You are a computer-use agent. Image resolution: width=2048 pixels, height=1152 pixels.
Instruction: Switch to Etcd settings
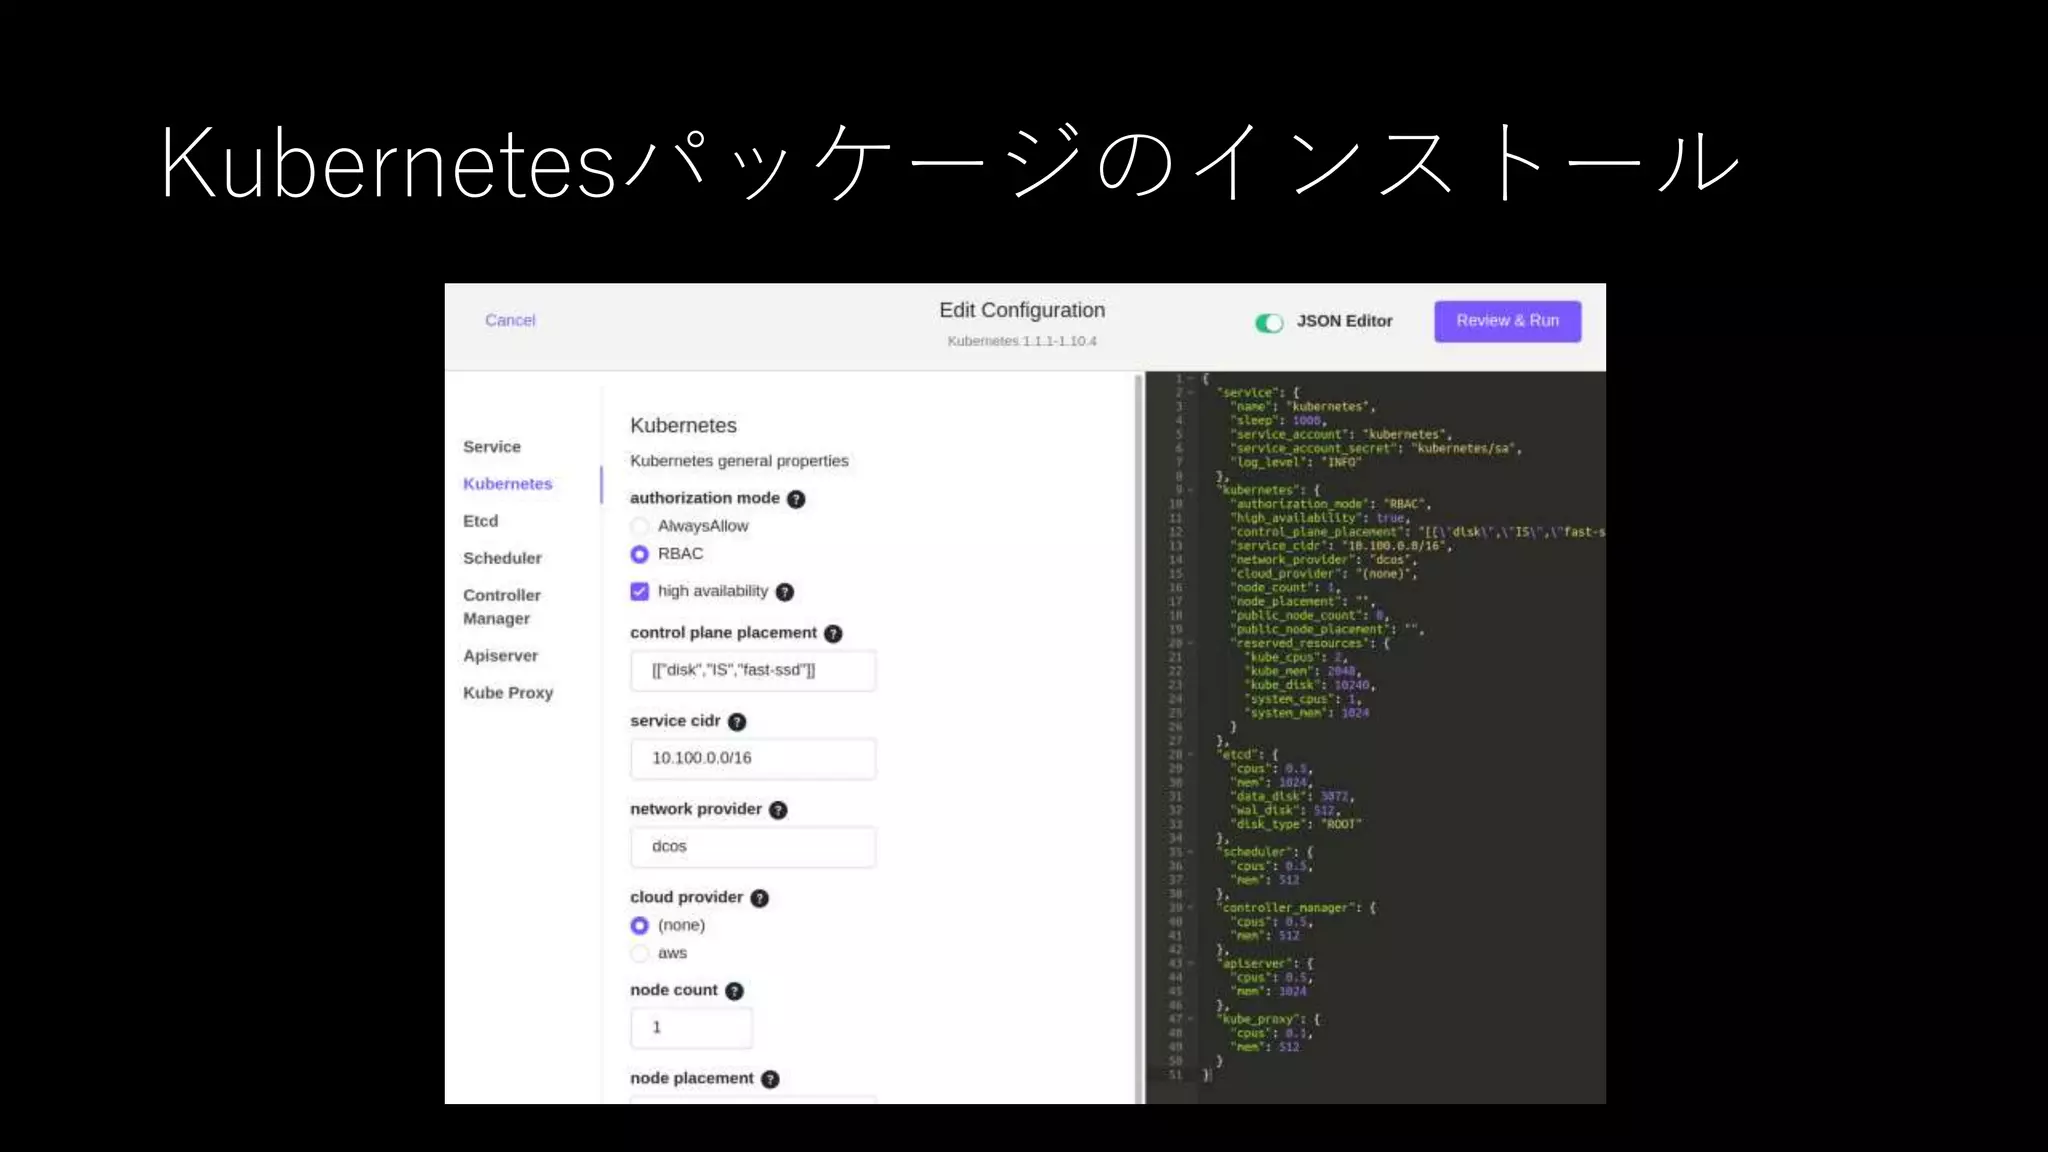click(480, 521)
